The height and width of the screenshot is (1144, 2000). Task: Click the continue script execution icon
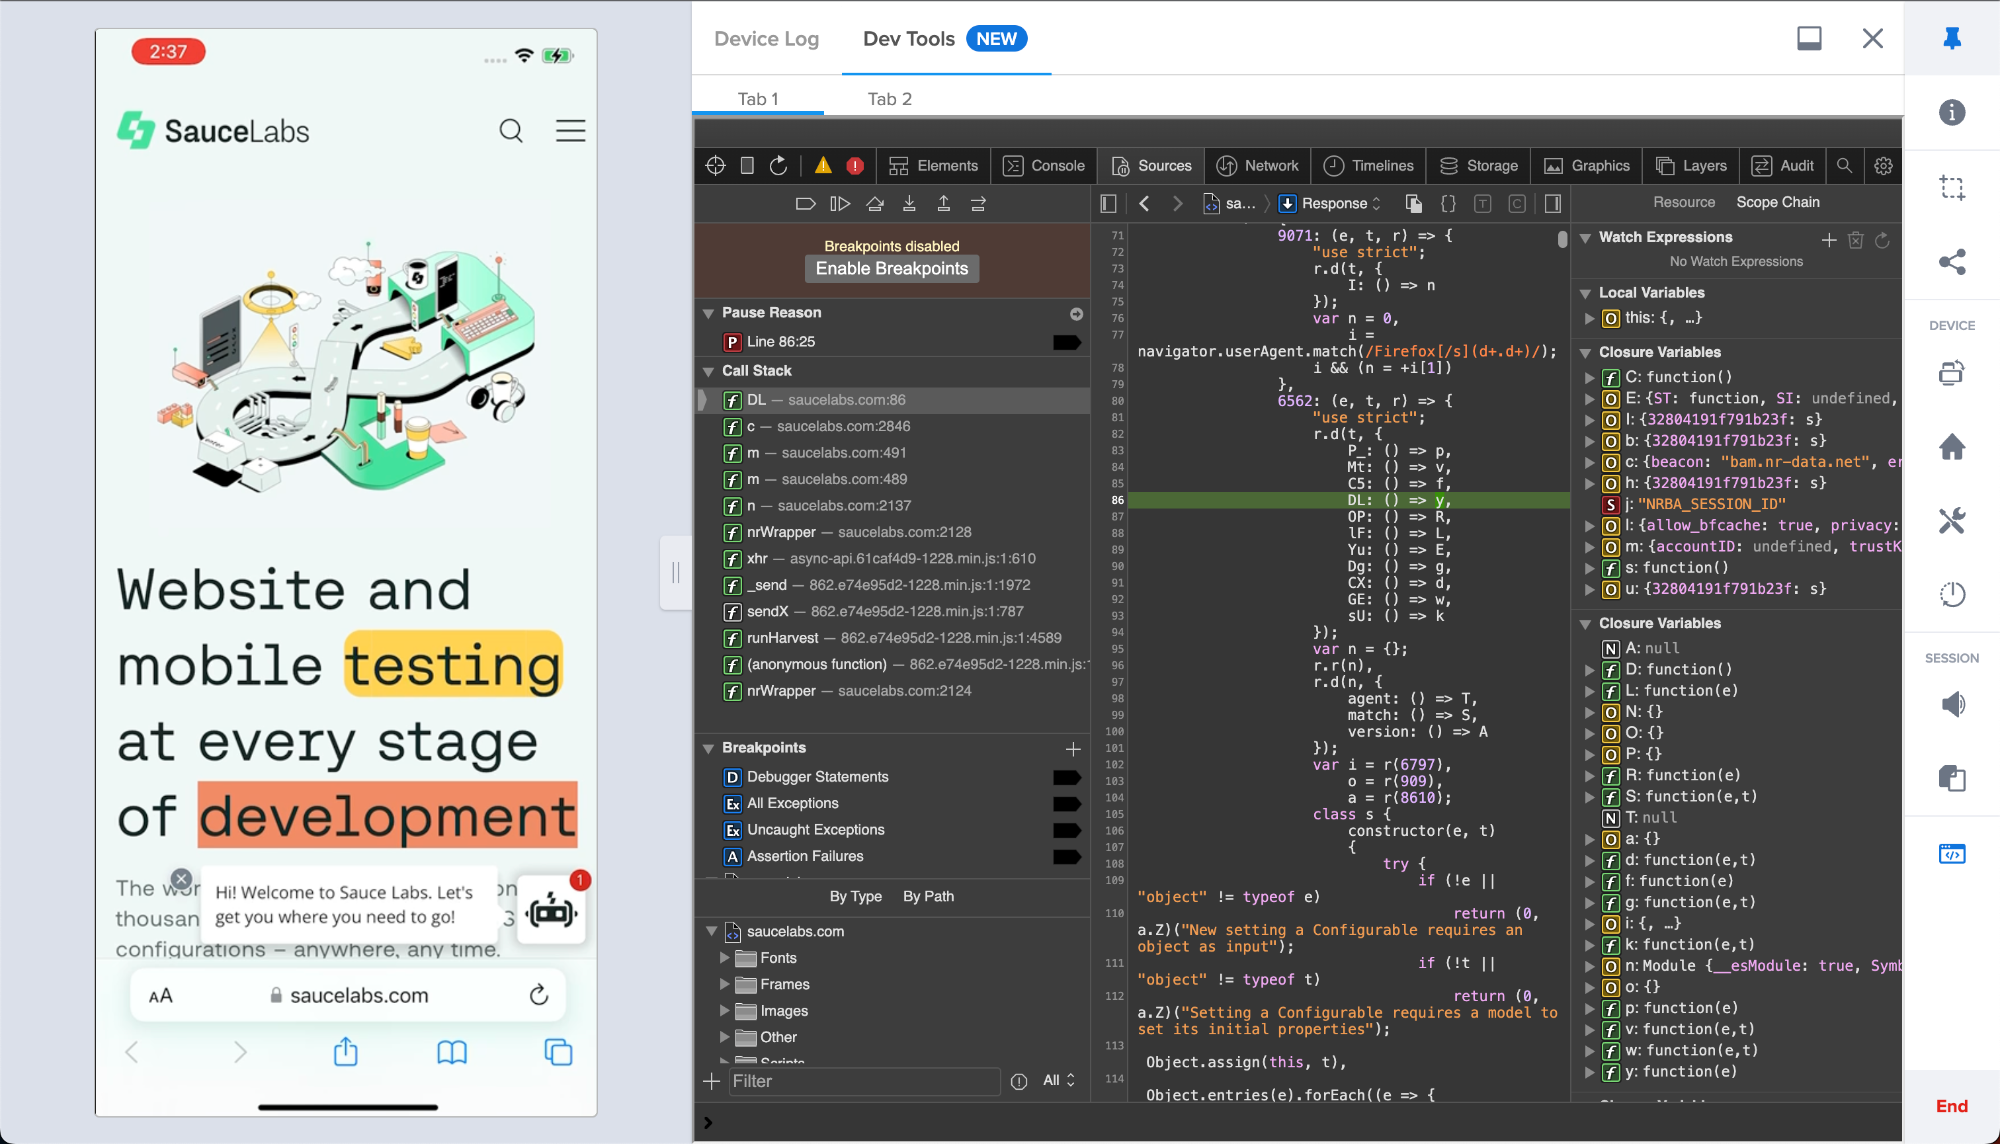point(840,204)
